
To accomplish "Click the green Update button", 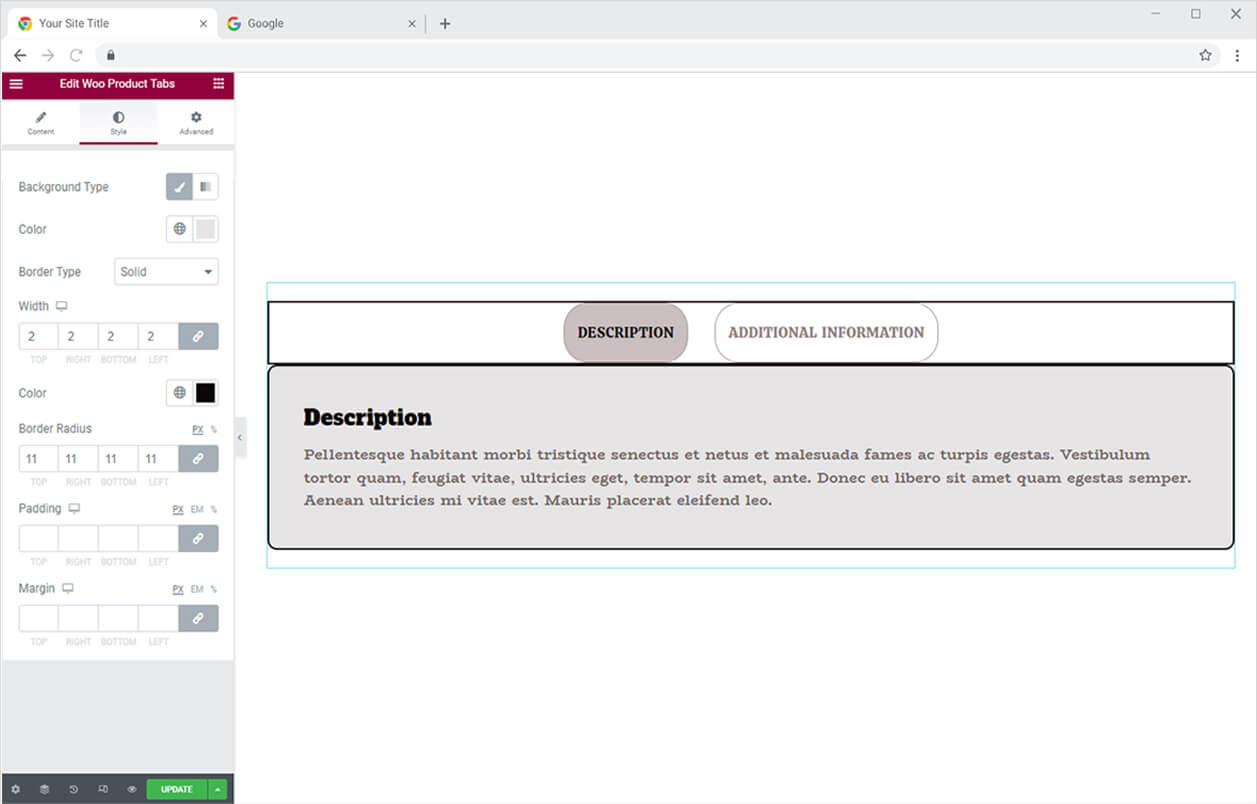I will click(x=176, y=789).
